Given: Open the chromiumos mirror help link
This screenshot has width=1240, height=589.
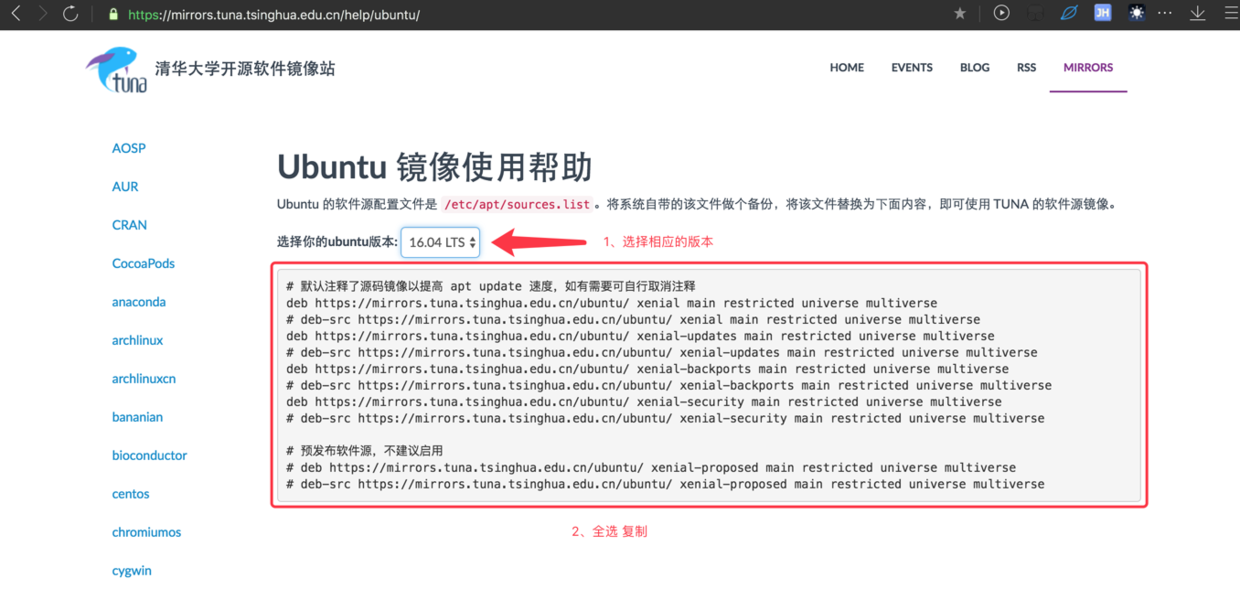Looking at the screenshot, I should tap(146, 532).
